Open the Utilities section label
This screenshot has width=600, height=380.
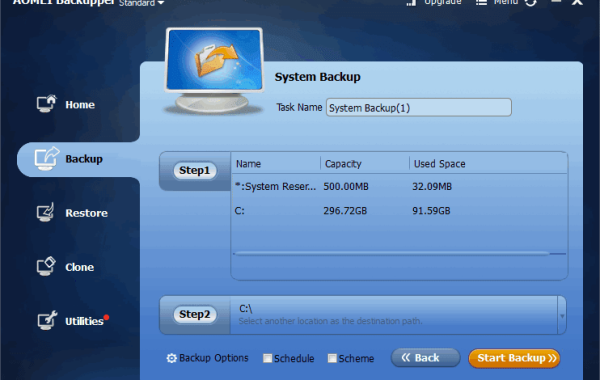click(84, 321)
